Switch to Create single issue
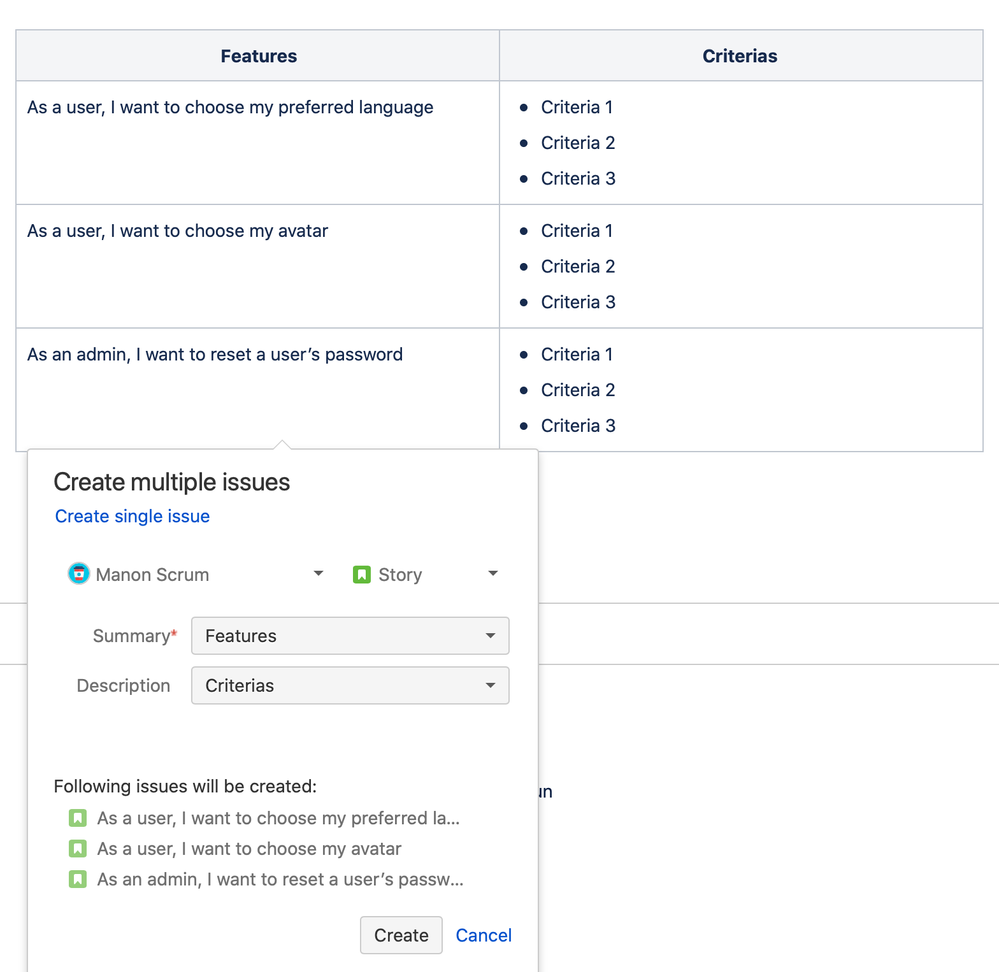This screenshot has width=999, height=972. click(132, 516)
